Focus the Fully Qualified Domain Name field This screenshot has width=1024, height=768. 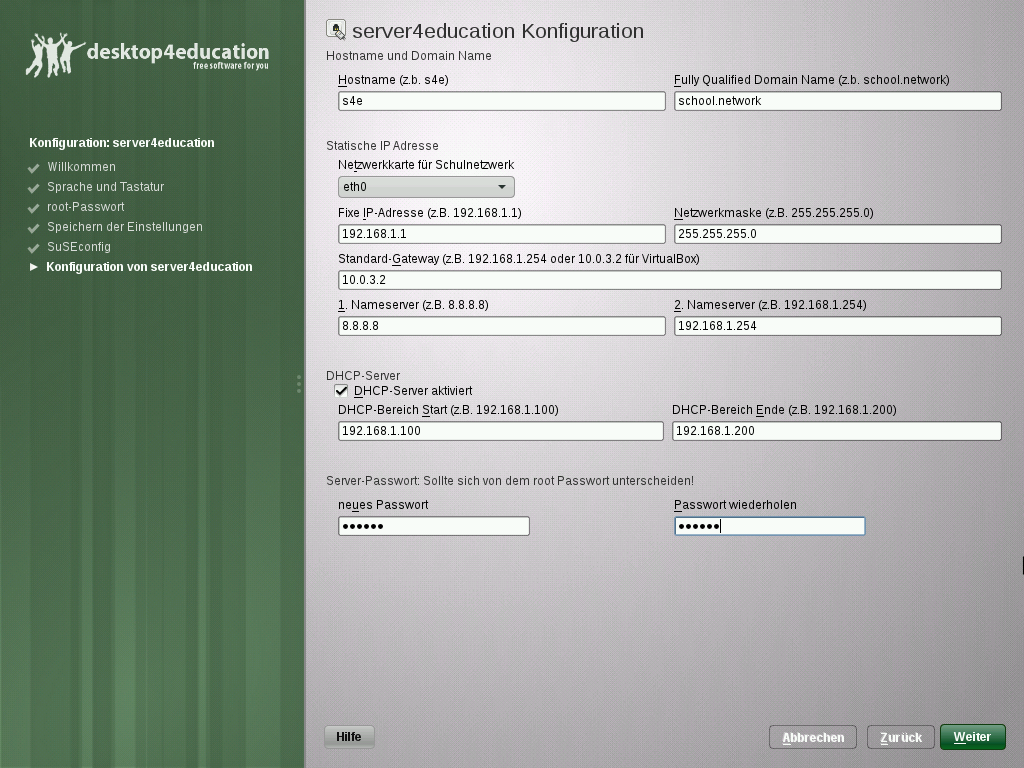[x=837, y=101]
